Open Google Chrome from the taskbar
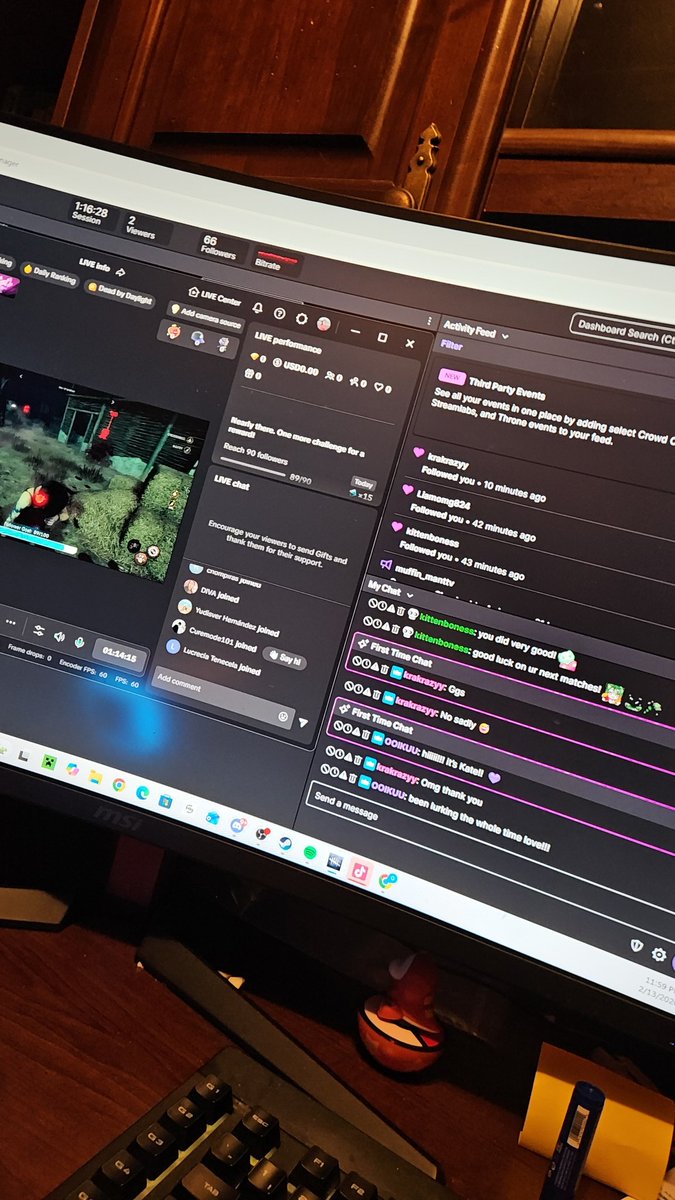This screenshot has width=675, height=1200. pyautogui.click(x=119, y=784)
